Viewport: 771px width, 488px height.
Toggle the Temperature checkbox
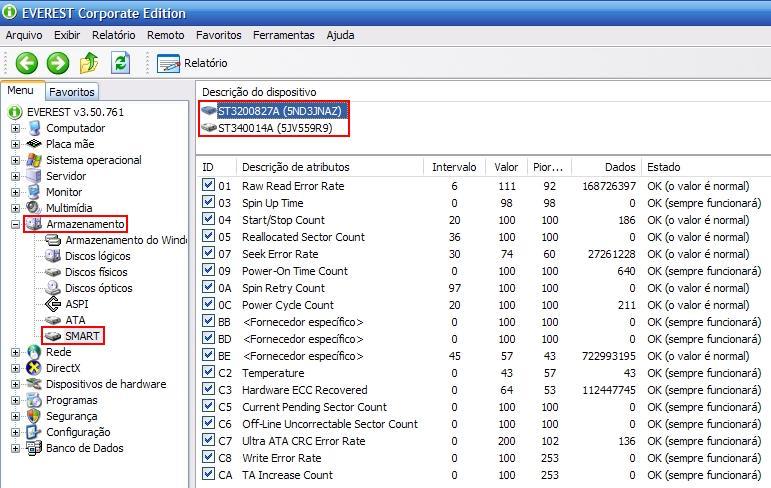208,372
